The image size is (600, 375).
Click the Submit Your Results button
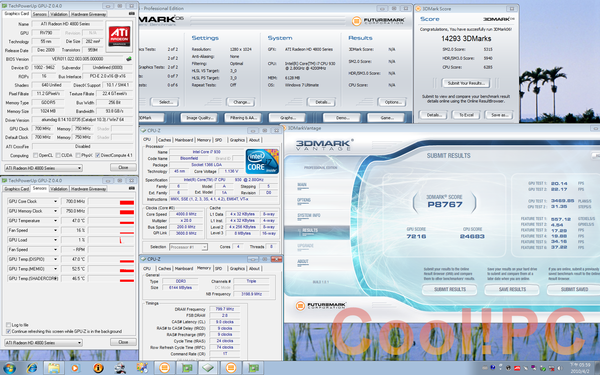[x=466, y=83]
